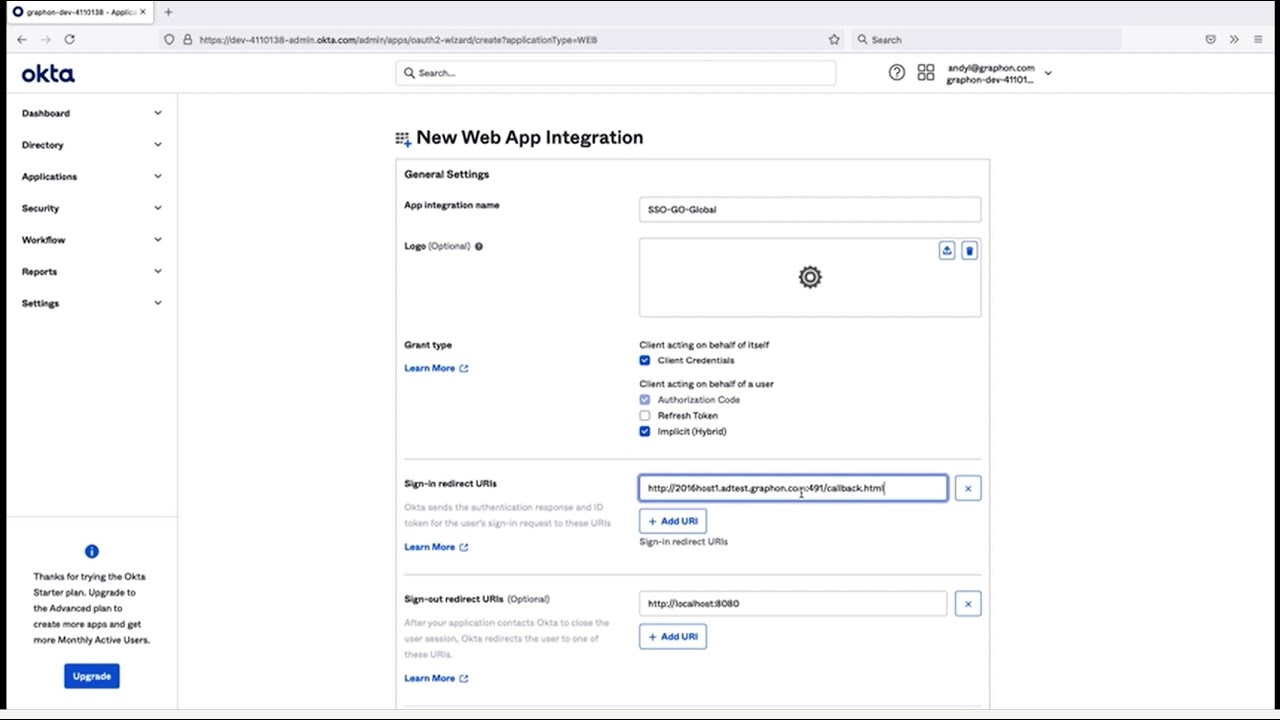Open Learn More under Sign-in redirect URIs
The height and width of the screenshot is (720, 1280).
[x=436, y=547]
